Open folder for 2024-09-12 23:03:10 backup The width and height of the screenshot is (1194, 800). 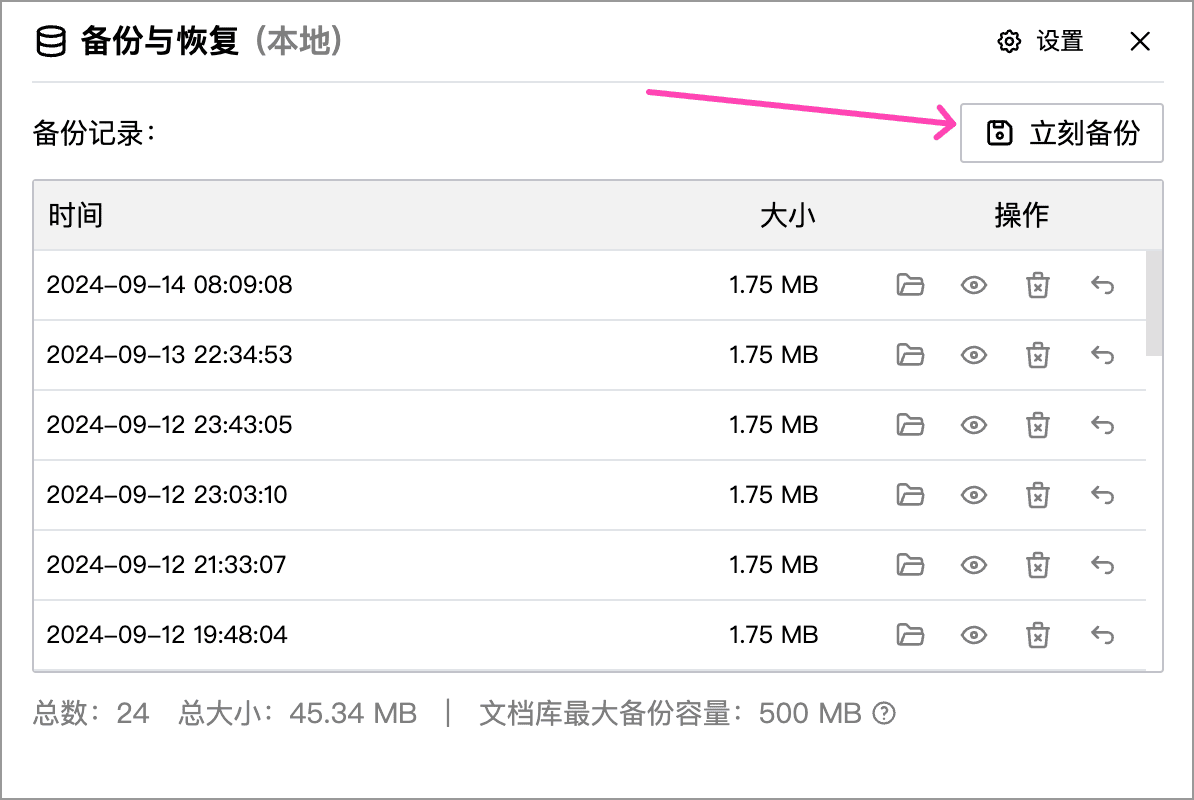(x=910, y=495)
